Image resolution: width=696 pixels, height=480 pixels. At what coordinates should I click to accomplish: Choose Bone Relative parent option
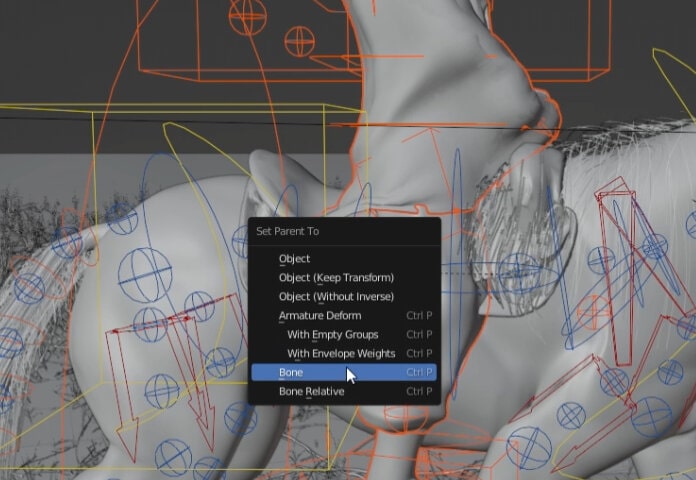click(x=344, y=391)
